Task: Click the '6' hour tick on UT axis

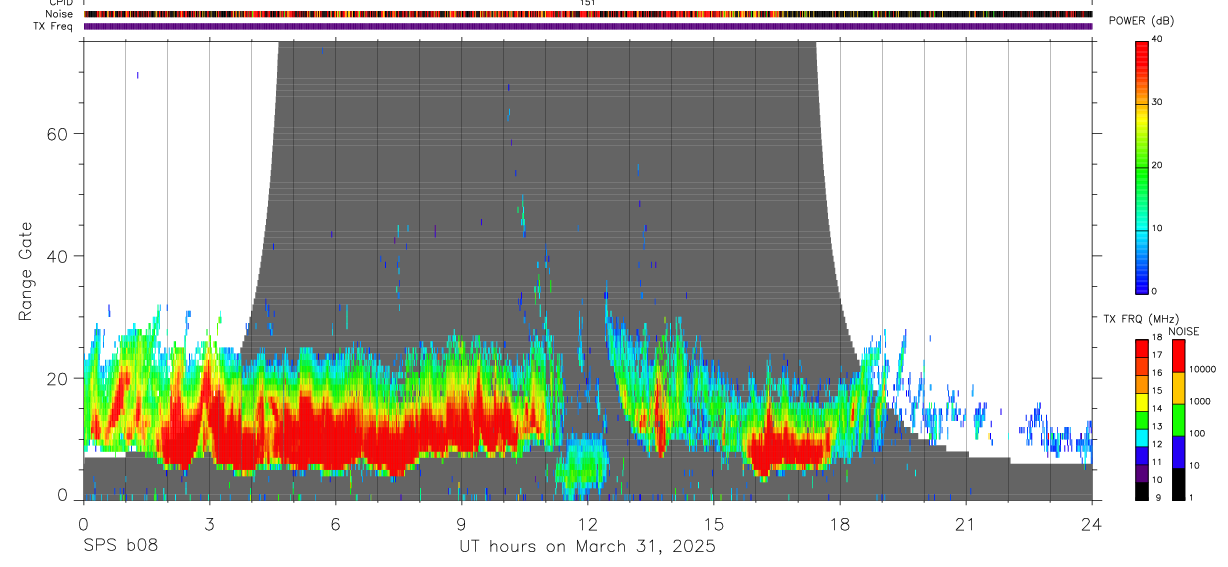Action: pos(335,523)
